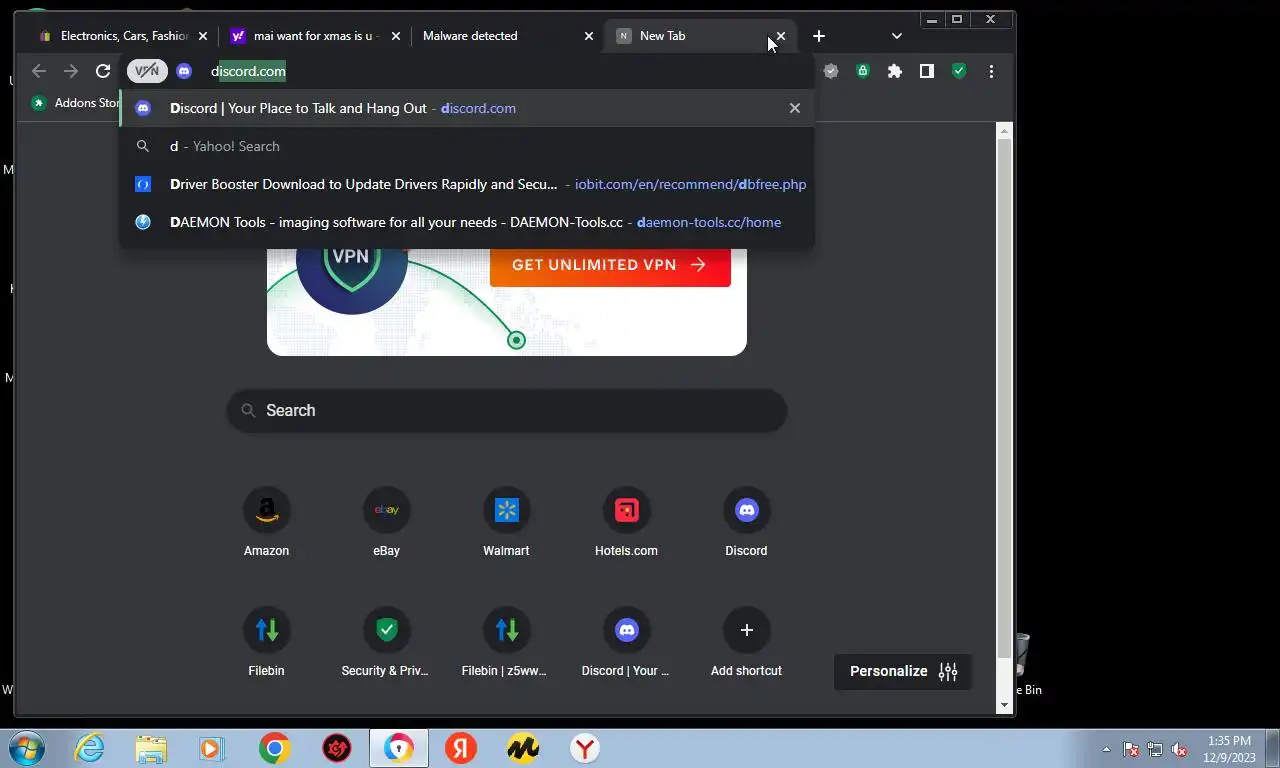Open the Hotels.com shortcut
Image resolution: width=1280 pixels, height=768 pixels.
click(626, 523)
